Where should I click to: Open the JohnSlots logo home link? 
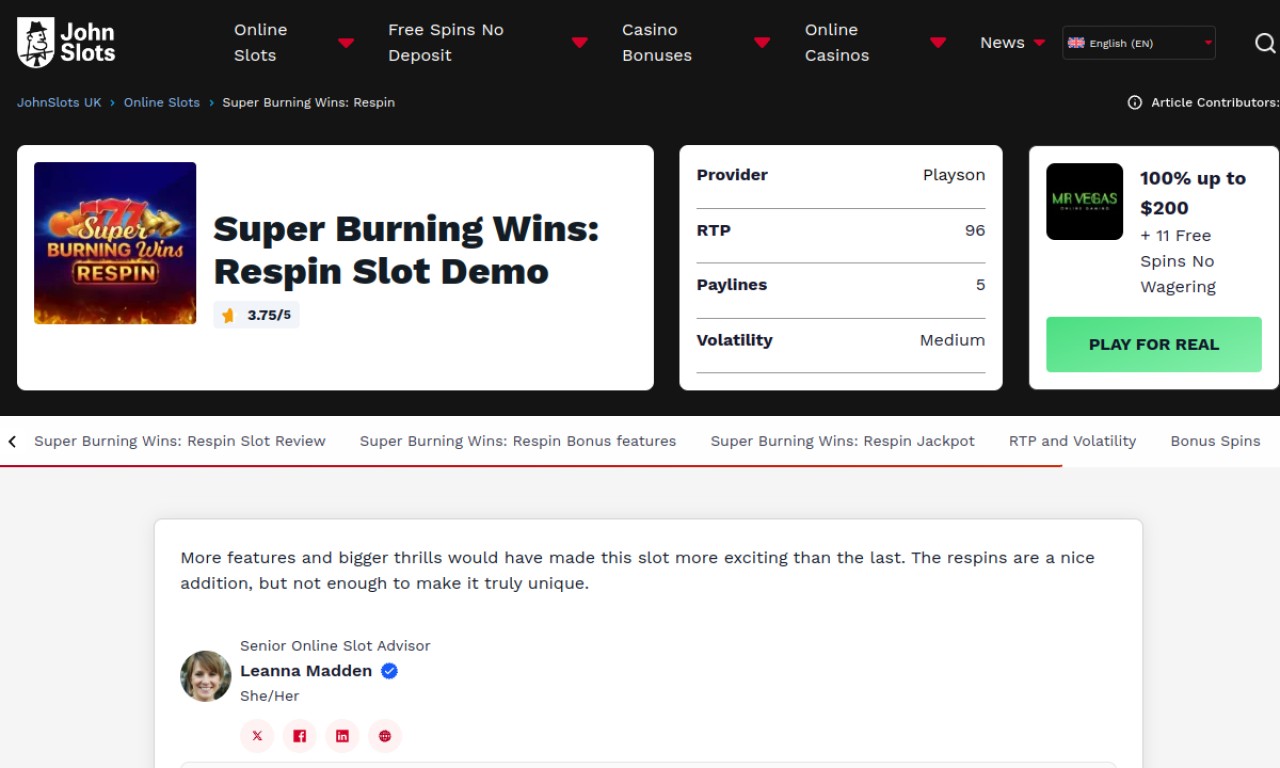click(66, 43)
